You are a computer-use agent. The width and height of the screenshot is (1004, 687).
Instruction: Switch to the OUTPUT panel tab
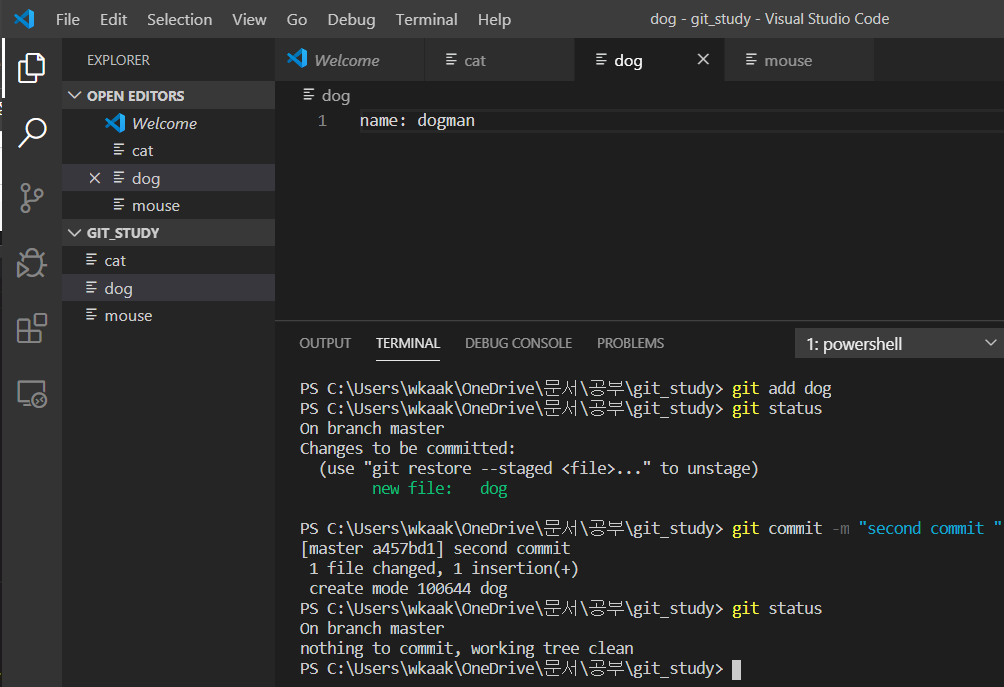(325, 343)
